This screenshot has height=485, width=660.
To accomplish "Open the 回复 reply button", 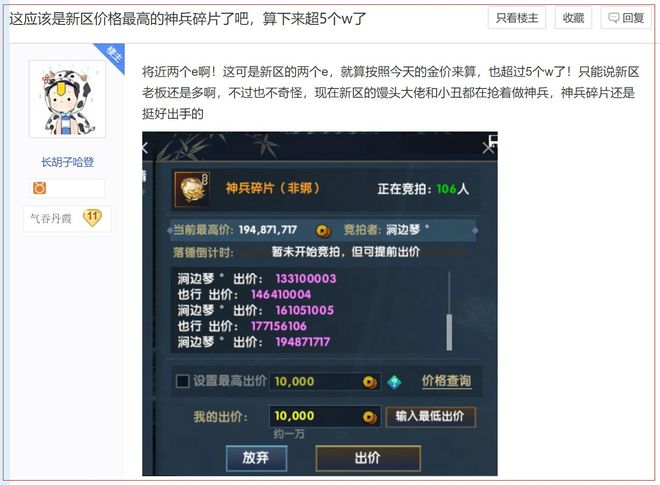I will point(626,18).
